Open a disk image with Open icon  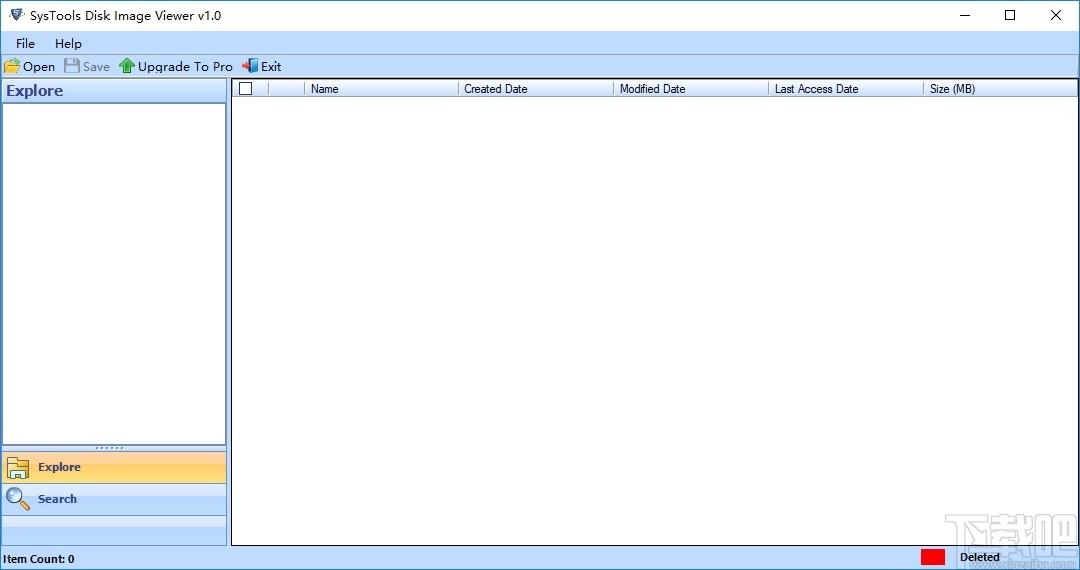(12, 66)
